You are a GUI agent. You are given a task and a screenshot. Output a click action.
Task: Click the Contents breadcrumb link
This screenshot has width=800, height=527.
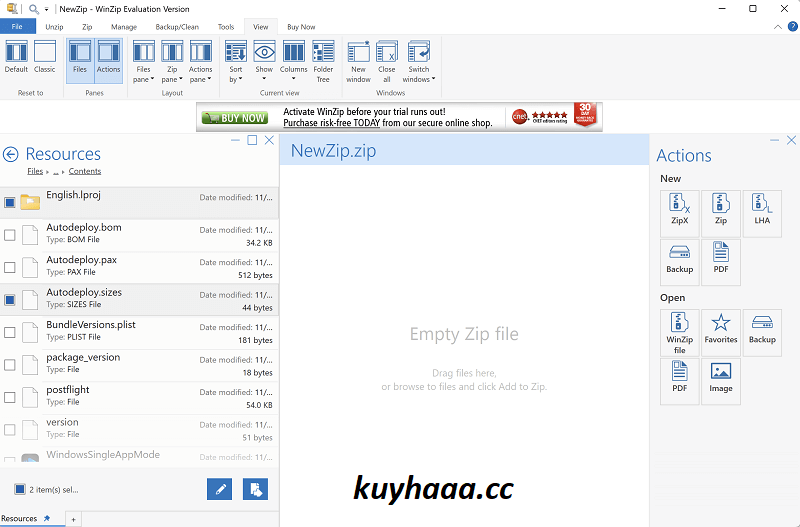(x=85, y=171)
